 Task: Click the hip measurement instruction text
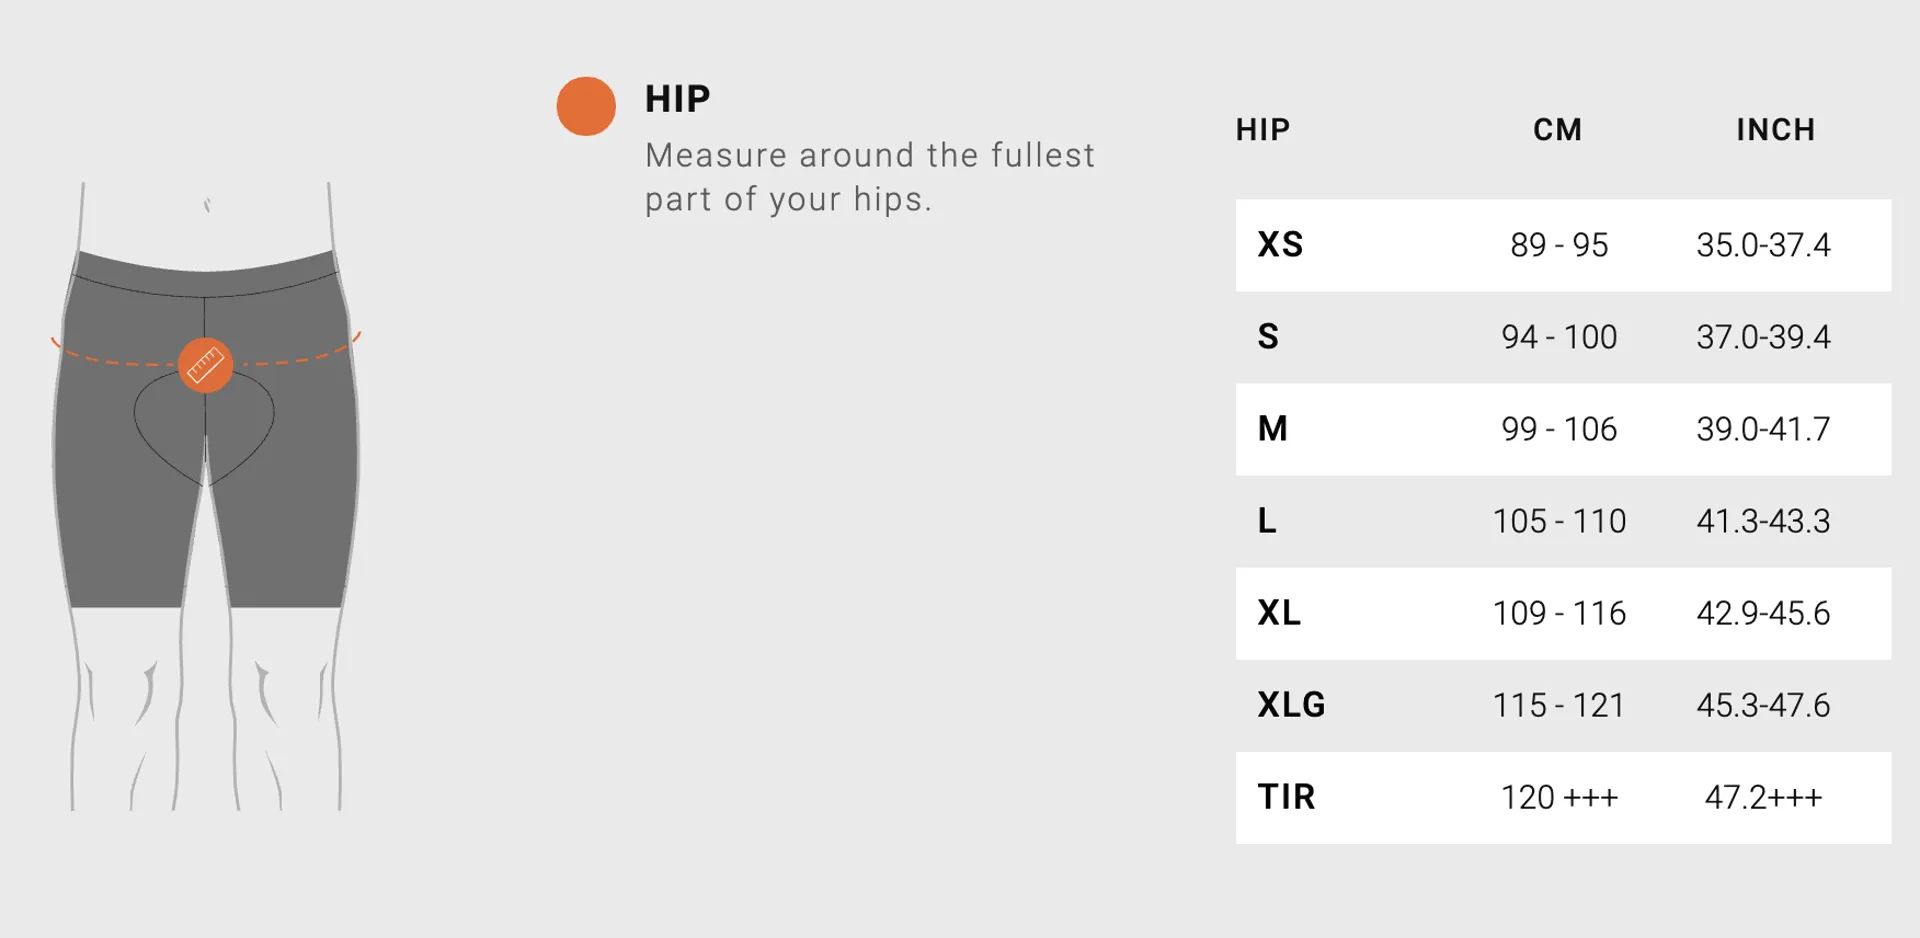869,177
